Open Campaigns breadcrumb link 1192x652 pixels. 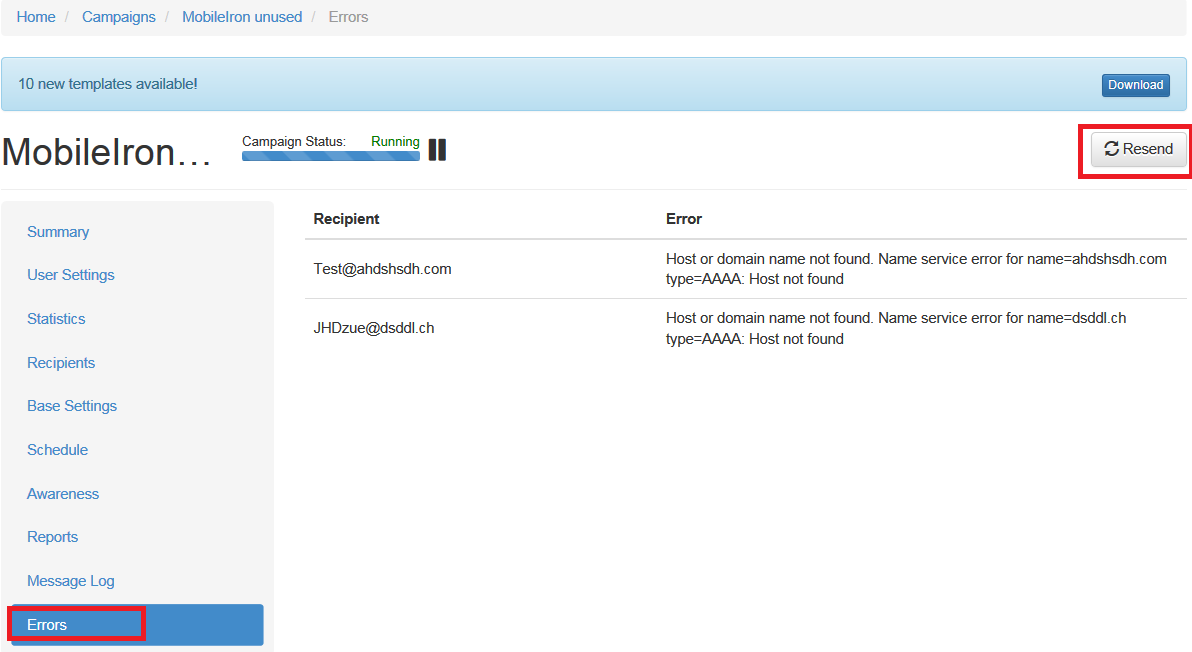click(119, 17)
